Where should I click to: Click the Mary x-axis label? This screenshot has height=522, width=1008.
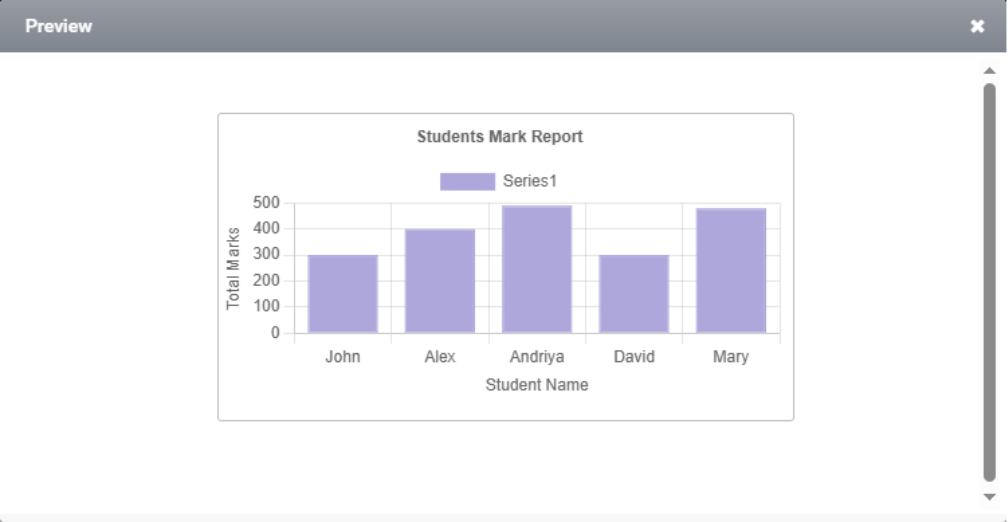[x=731, y=357]
